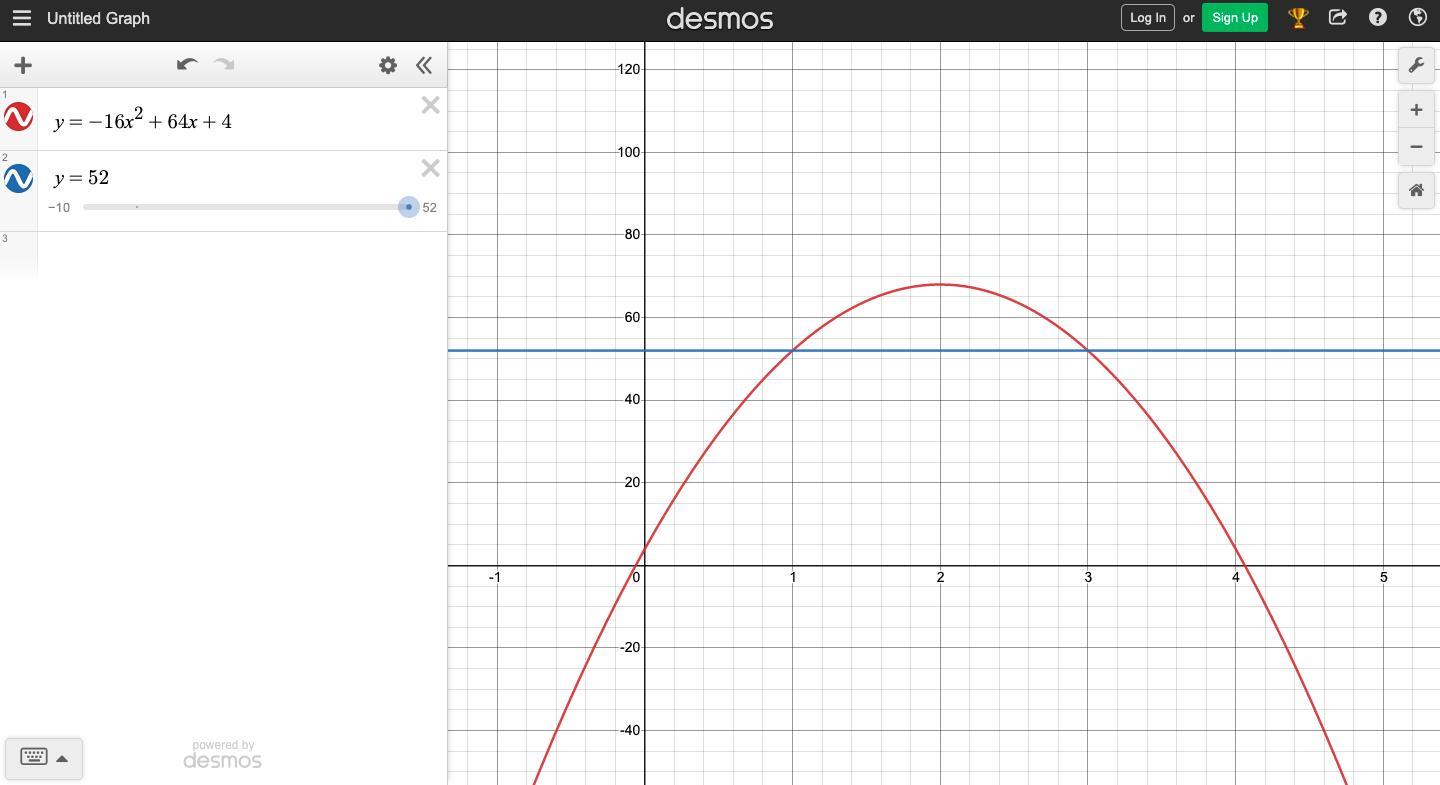This screenshot has height=785, width=1440.
Task: Show the on-screen keyboard
Action: [x=44, y=758]
